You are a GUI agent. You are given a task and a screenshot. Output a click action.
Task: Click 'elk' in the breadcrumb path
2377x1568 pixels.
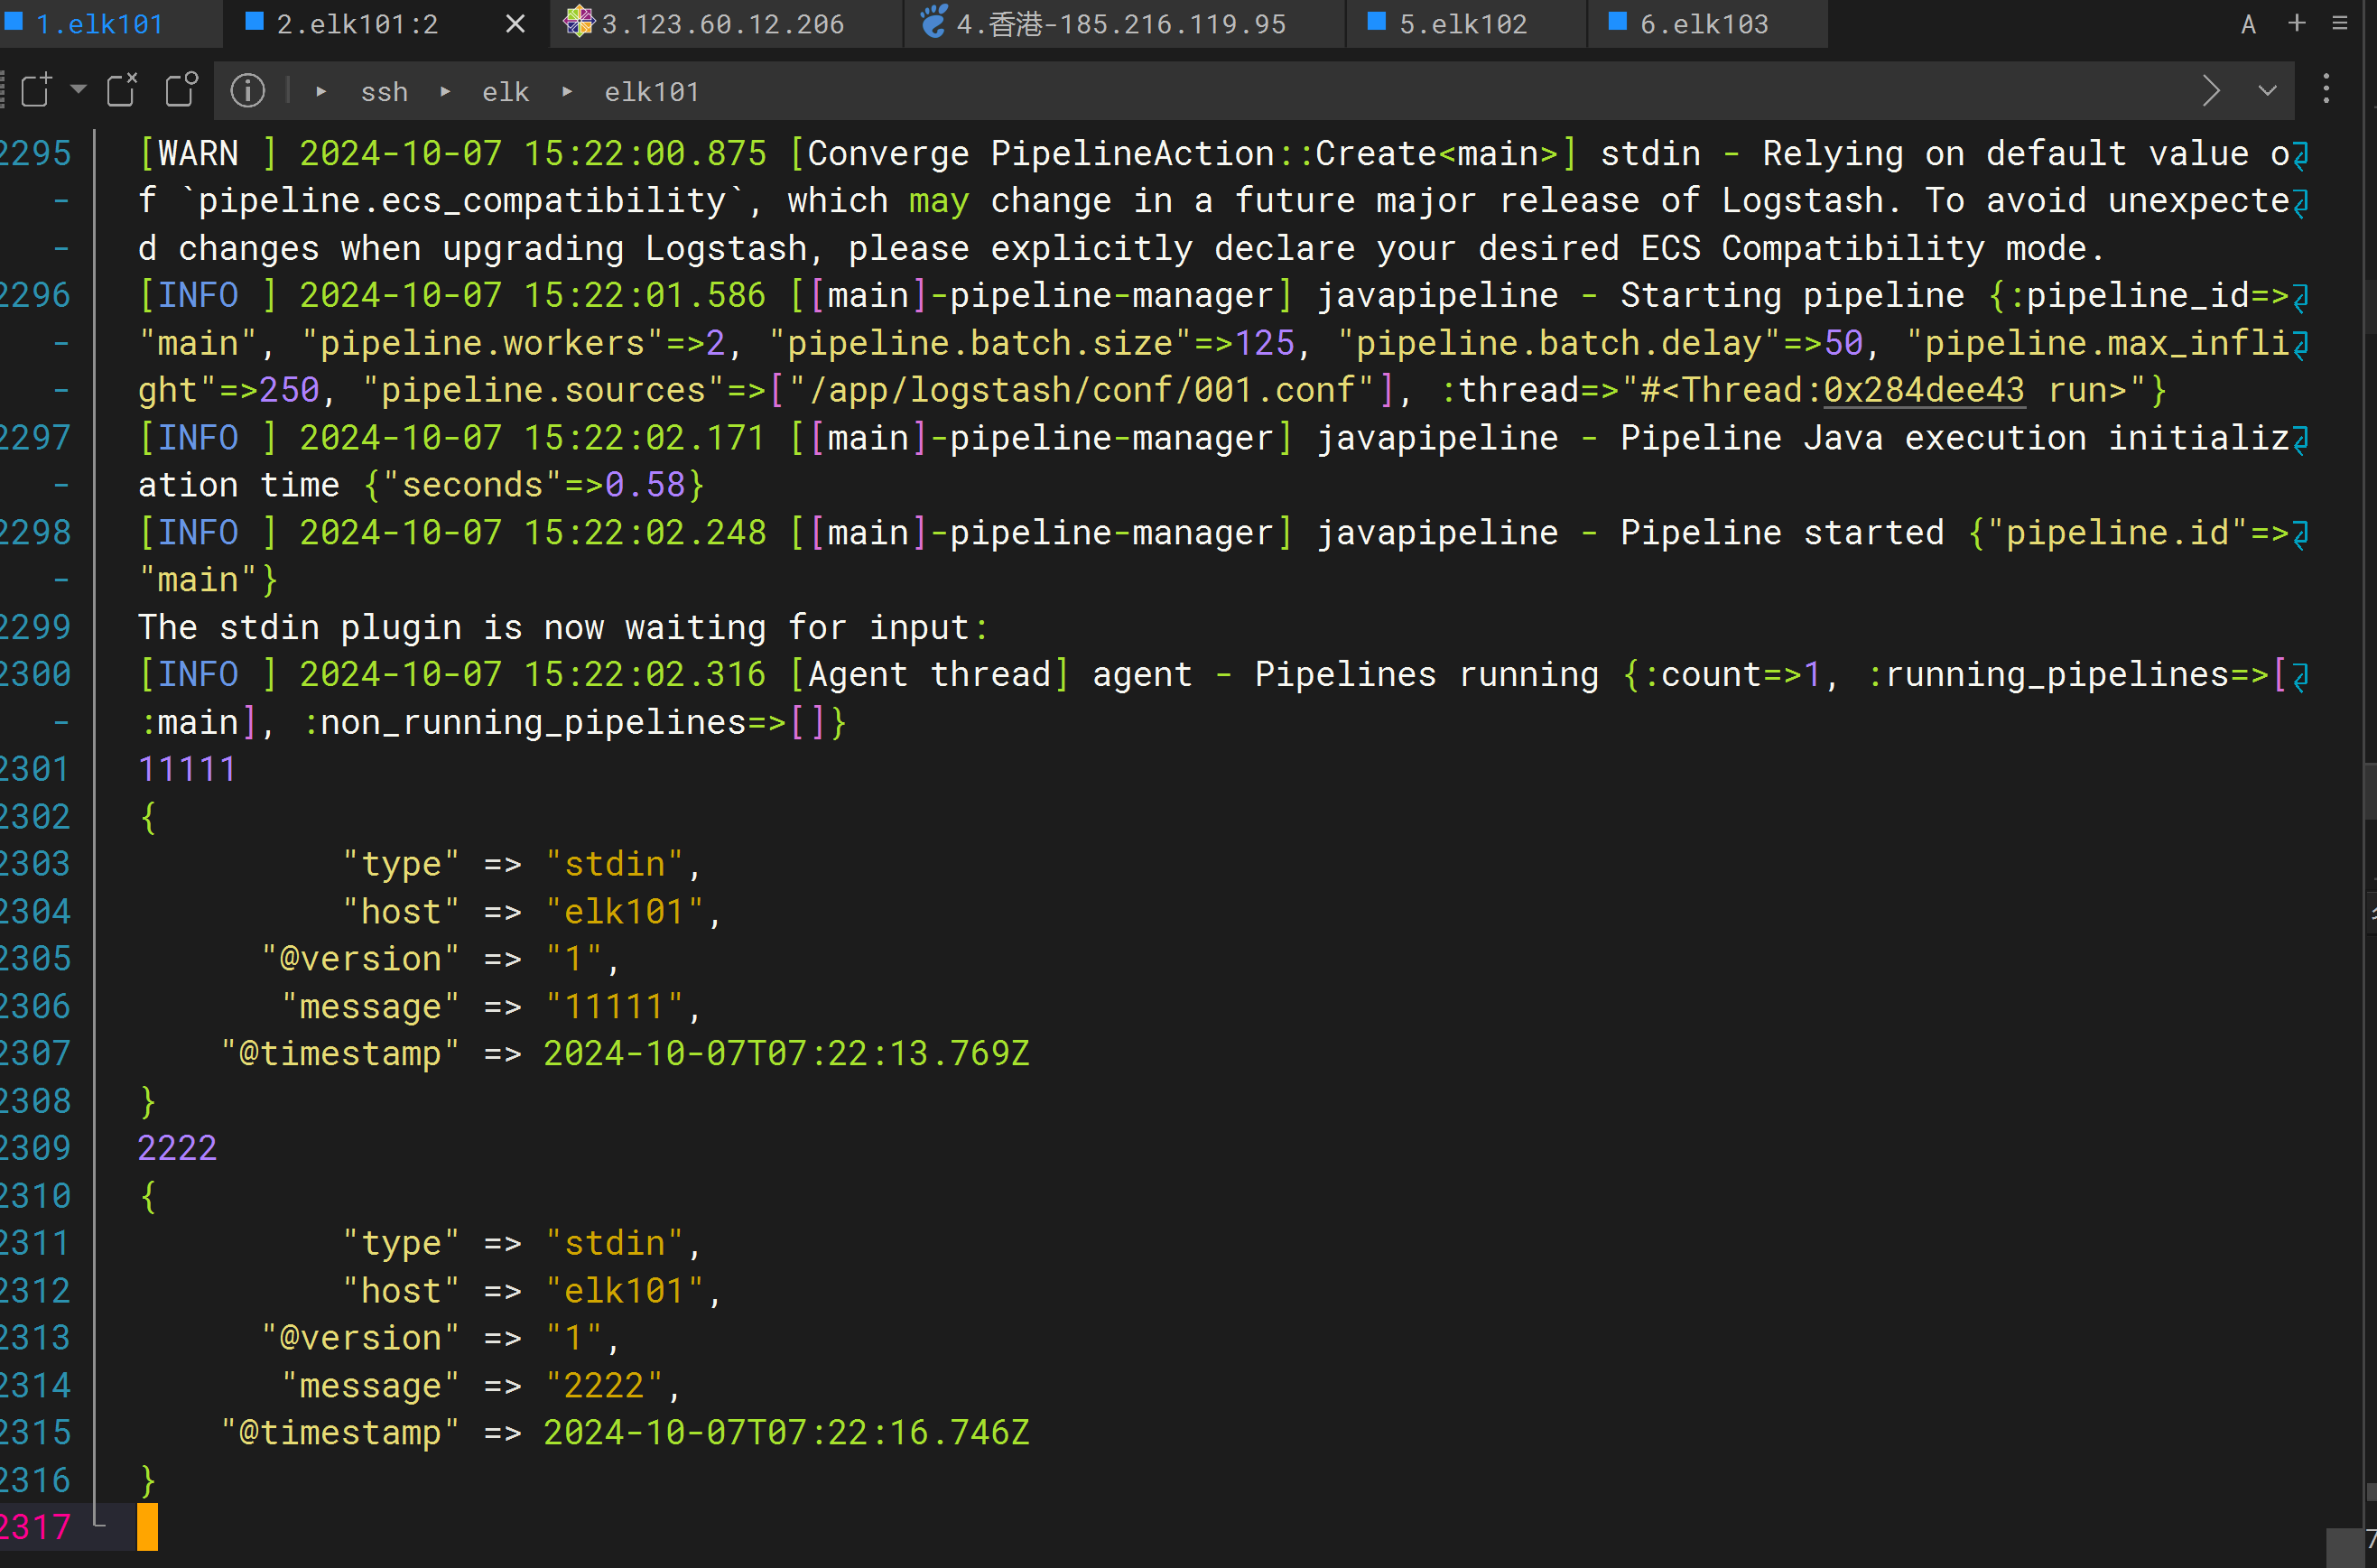click(506, 92)
